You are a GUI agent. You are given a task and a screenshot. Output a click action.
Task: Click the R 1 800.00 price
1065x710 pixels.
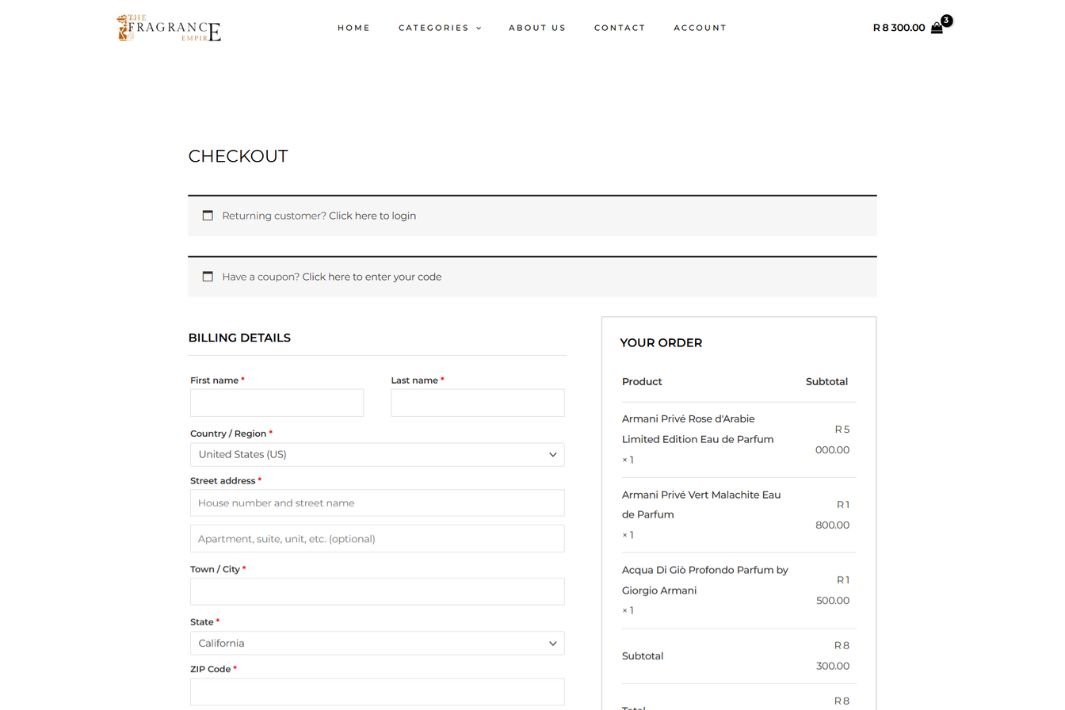[x=832, y=514]
